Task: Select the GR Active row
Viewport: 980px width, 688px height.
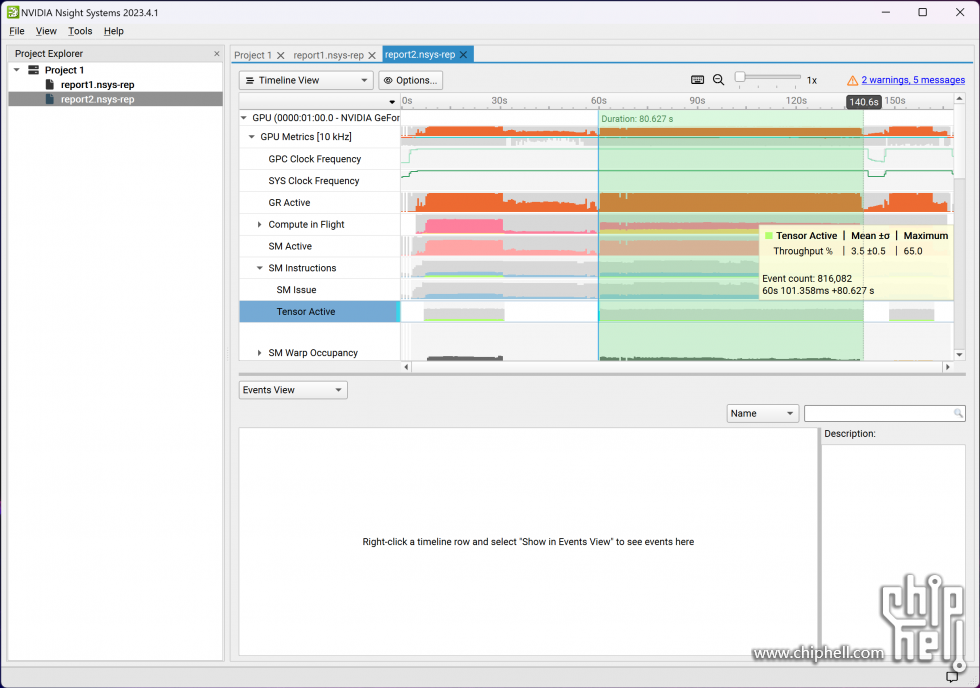Action: pyautogui.click(x=319, y=202)
